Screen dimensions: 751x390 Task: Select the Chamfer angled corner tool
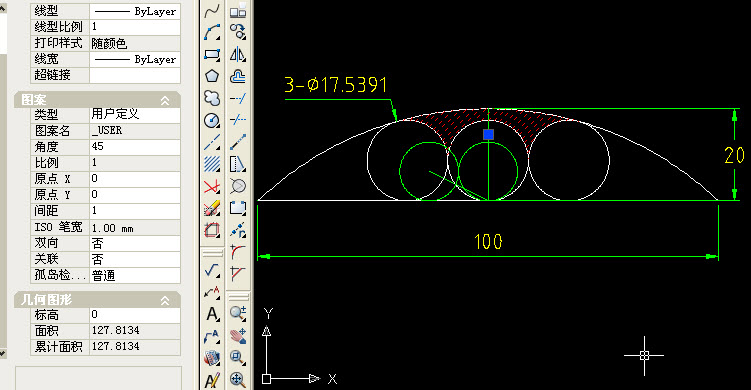tap(238, 274)
